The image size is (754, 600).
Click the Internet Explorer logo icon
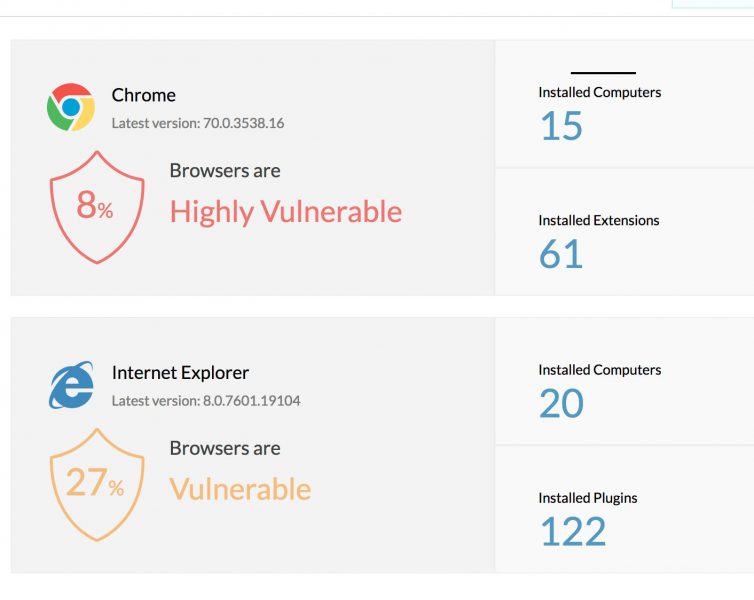[x=71, y=385]
